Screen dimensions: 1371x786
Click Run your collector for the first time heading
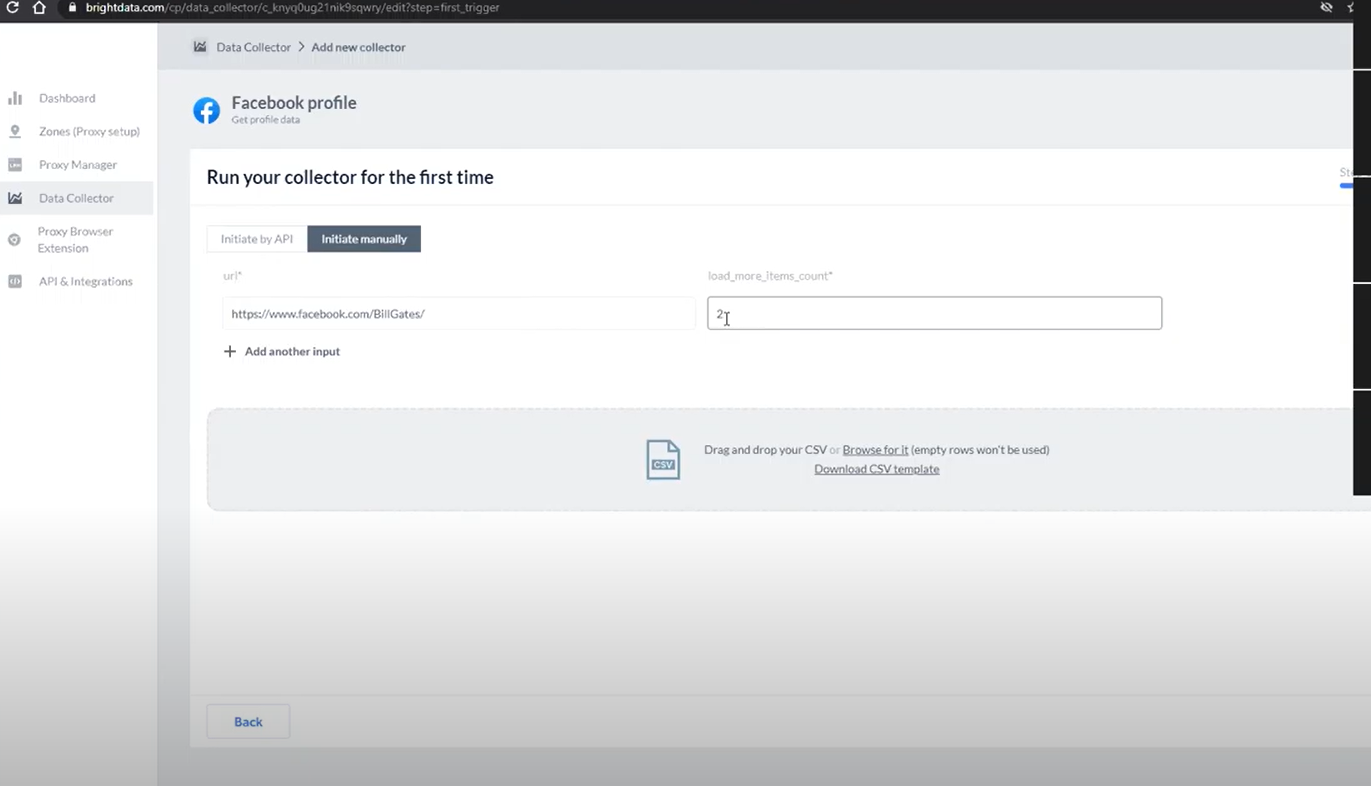click(350, 177)
